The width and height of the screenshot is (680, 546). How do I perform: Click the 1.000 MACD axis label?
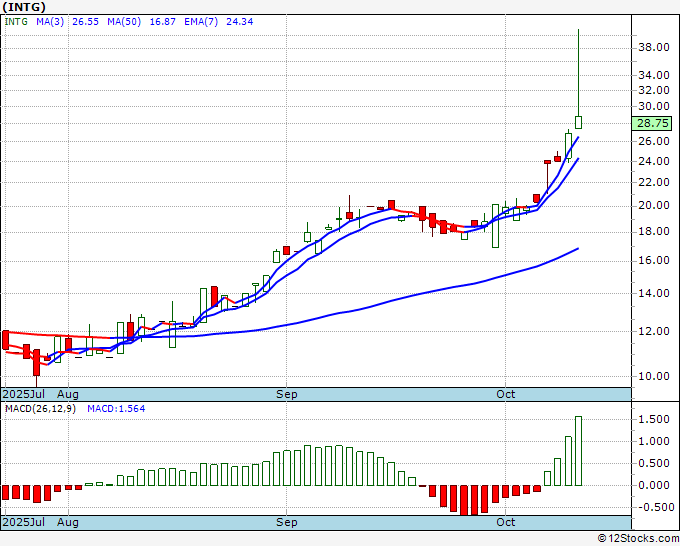click(x=654, y=441)
